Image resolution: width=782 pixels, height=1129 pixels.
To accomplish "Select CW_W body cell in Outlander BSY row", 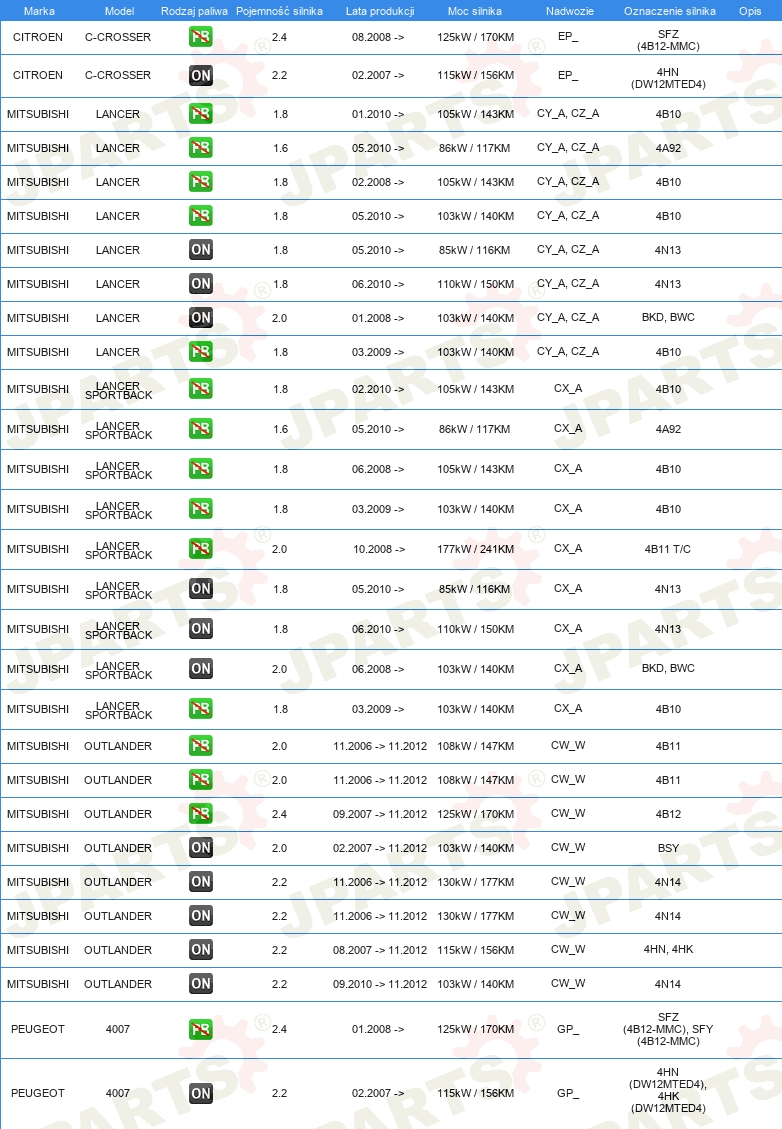I will [568, 847].
